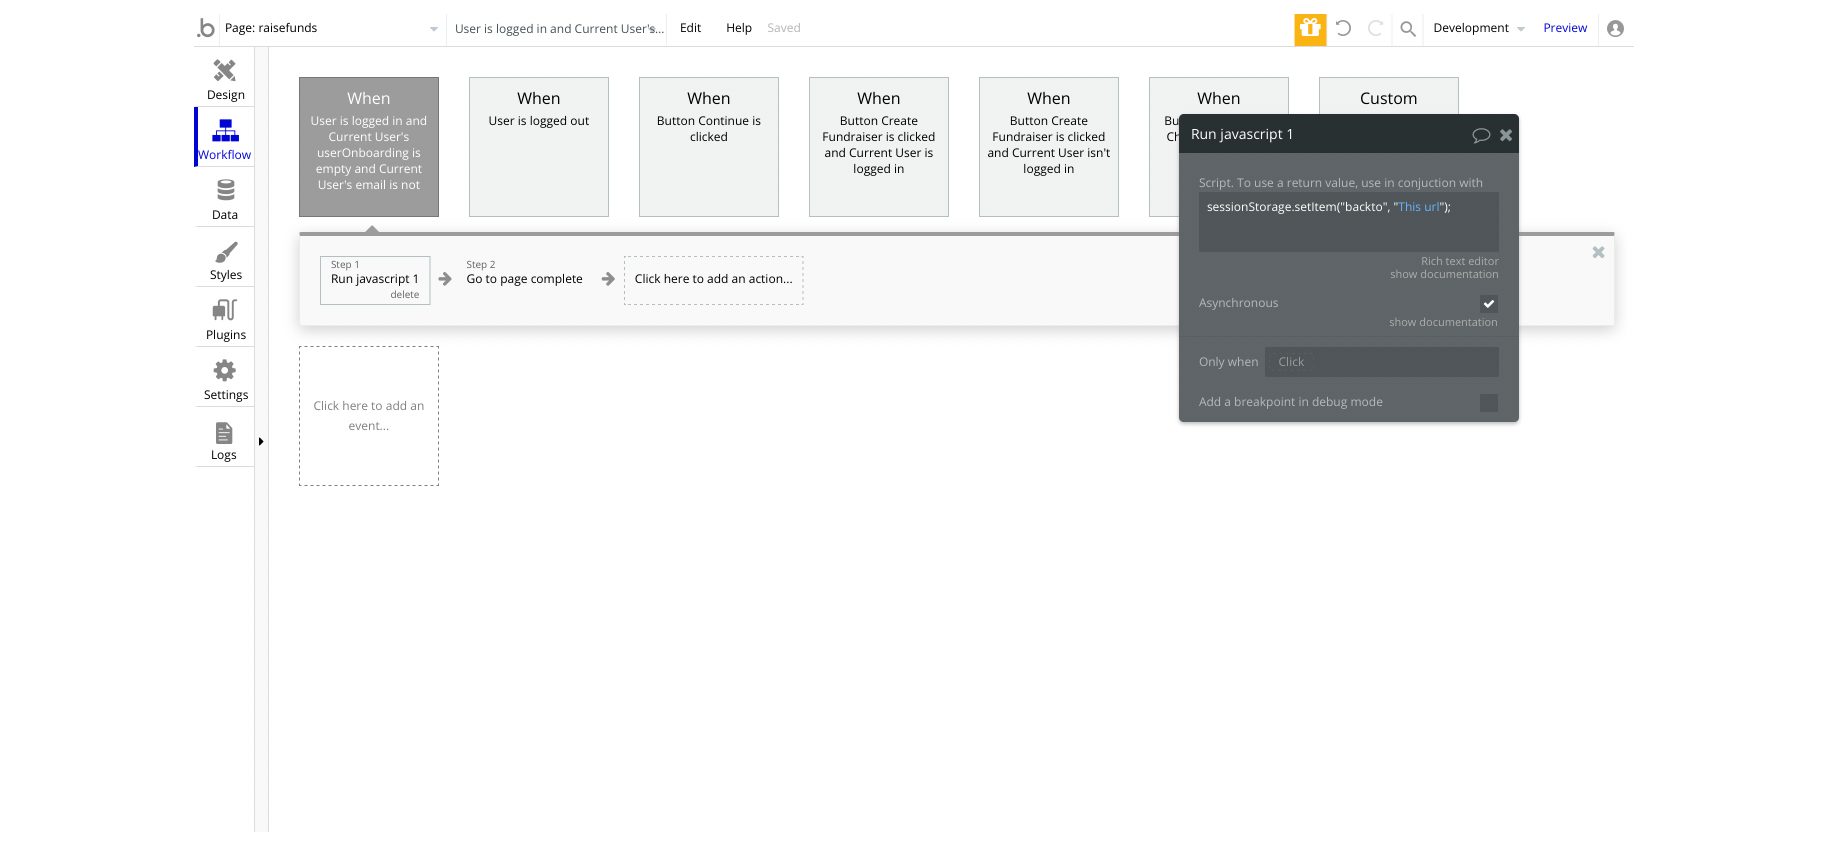Click the orange gift icon

(1310, 29)
